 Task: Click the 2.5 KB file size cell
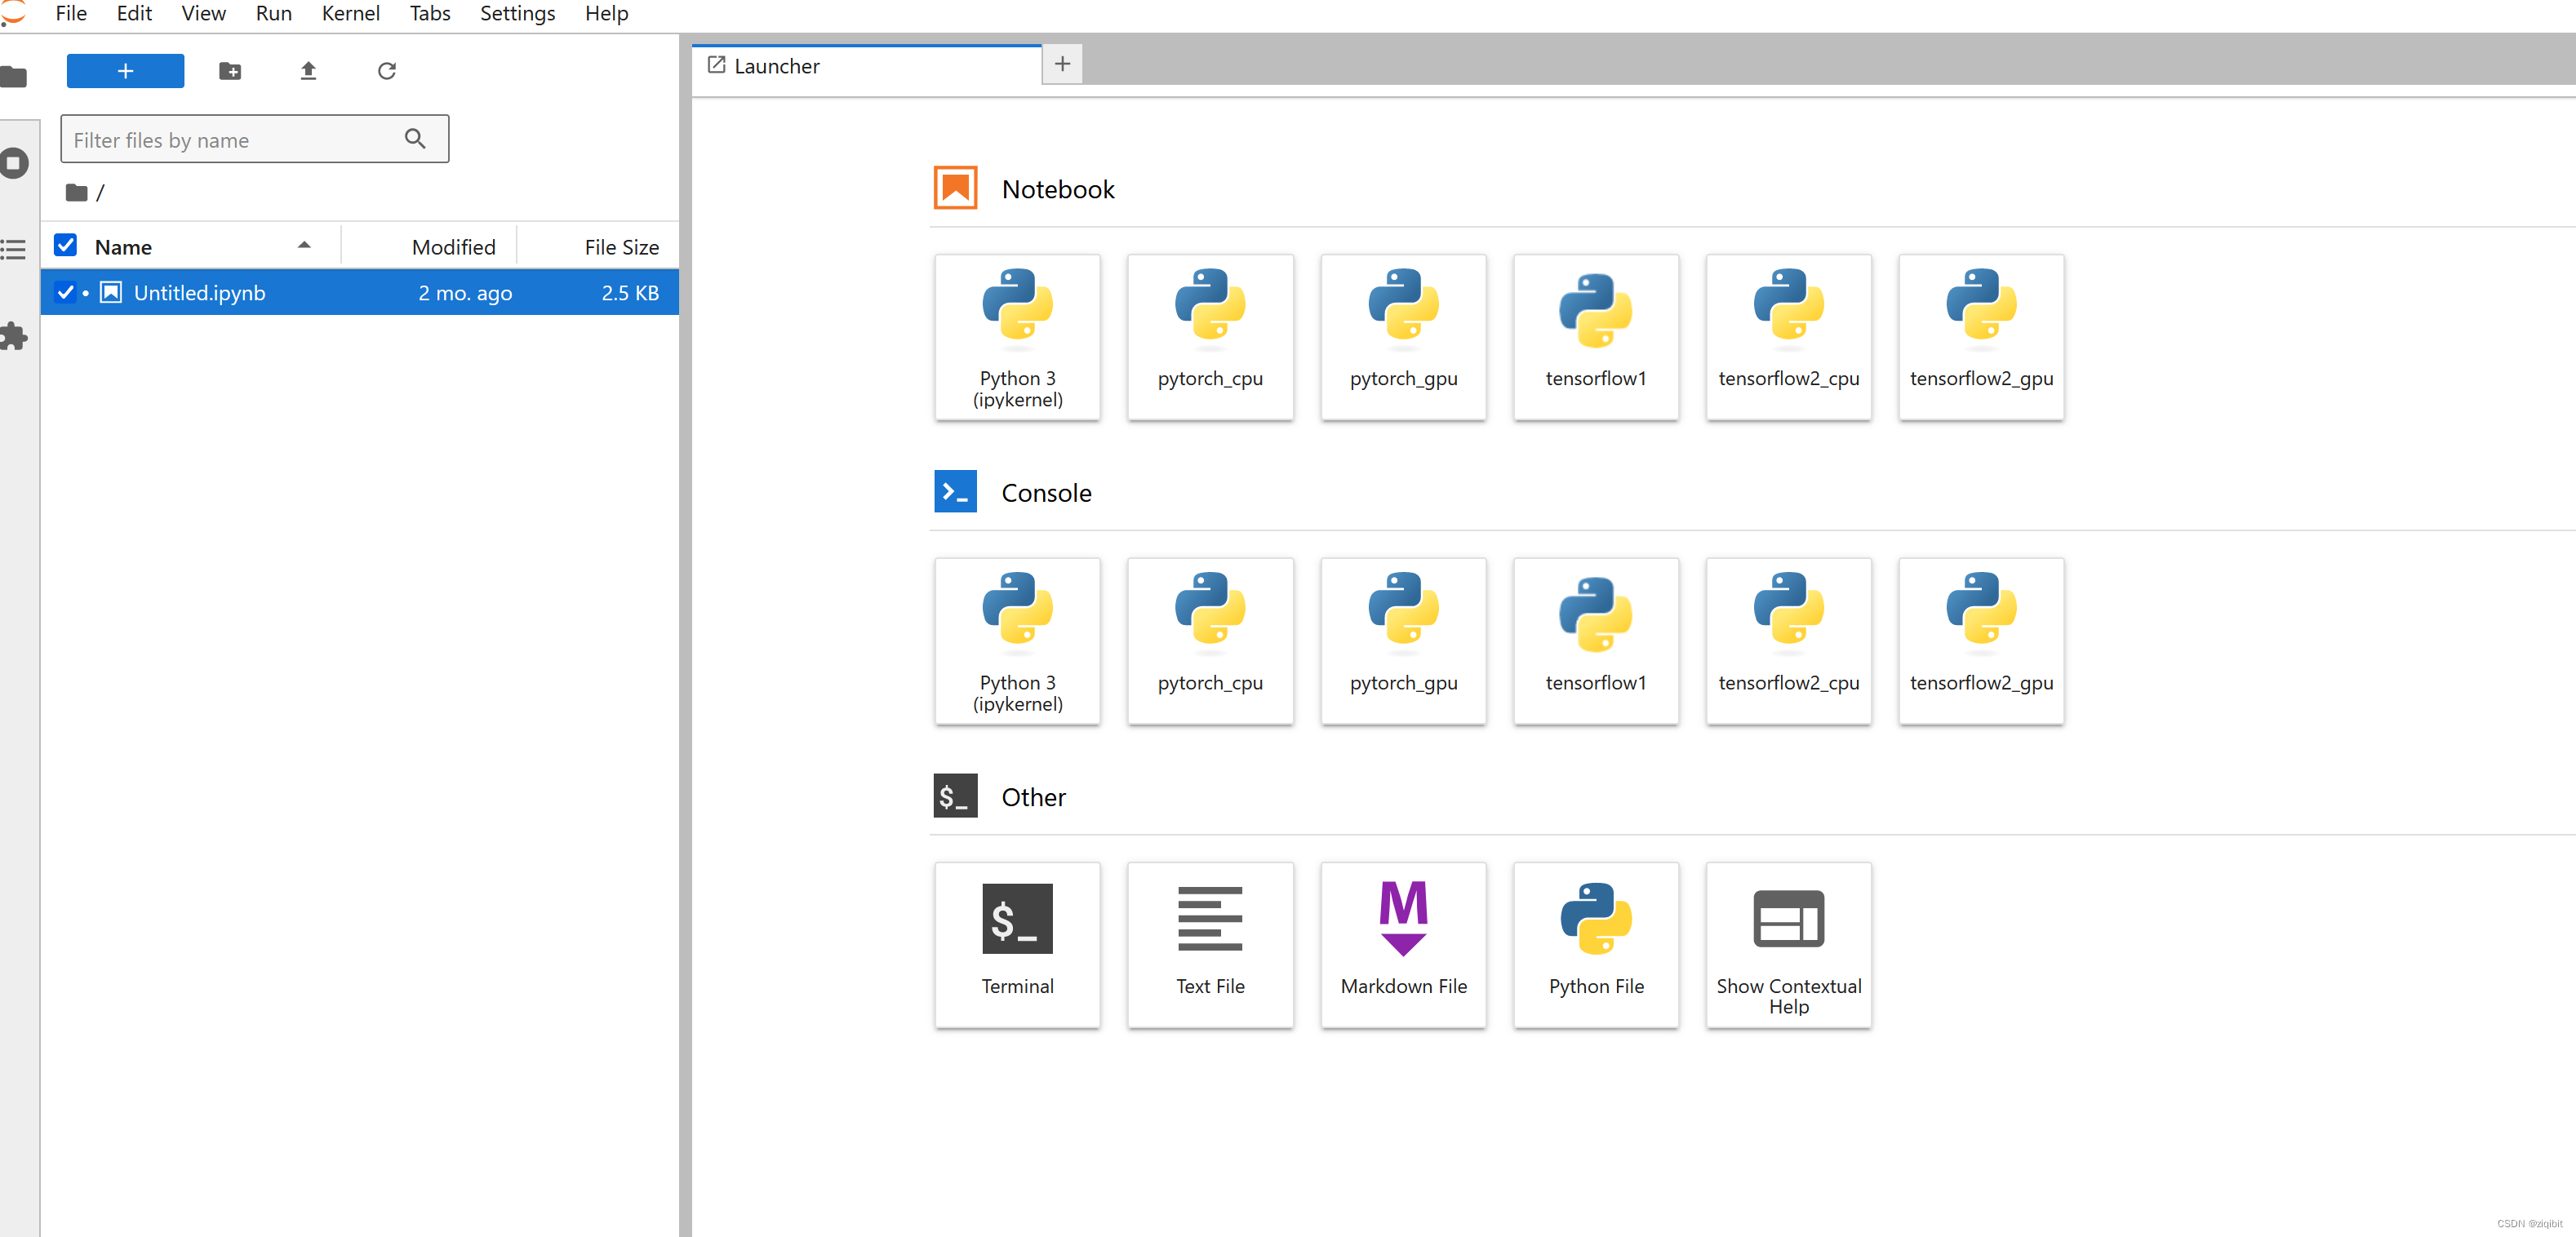(x=630, y=293)
